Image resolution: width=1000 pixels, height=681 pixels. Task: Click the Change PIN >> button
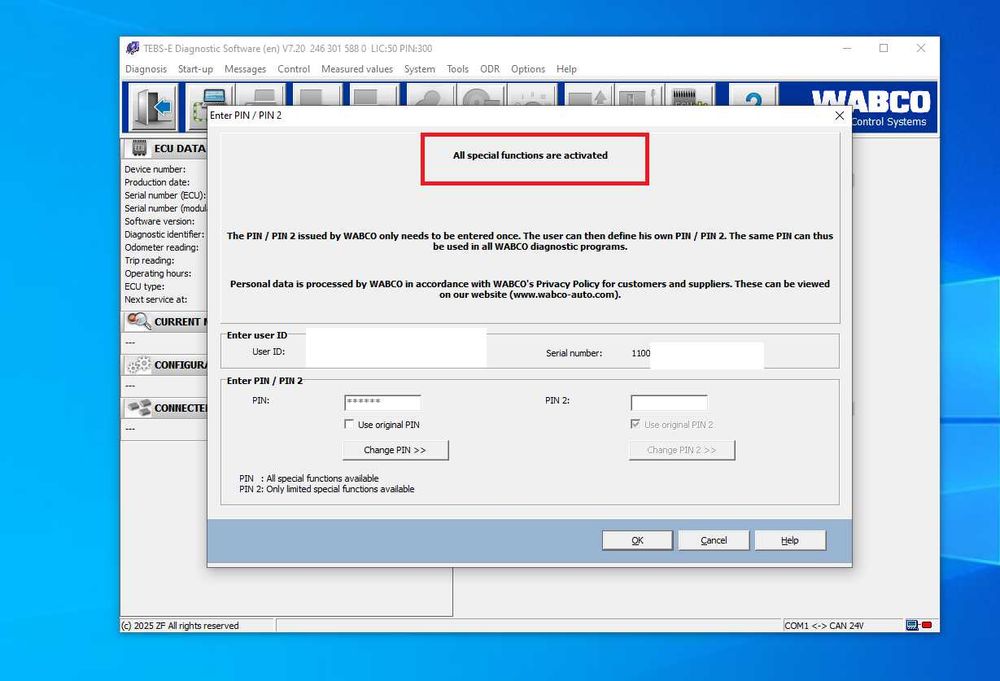pyautogui.click(x=395, y=450)
